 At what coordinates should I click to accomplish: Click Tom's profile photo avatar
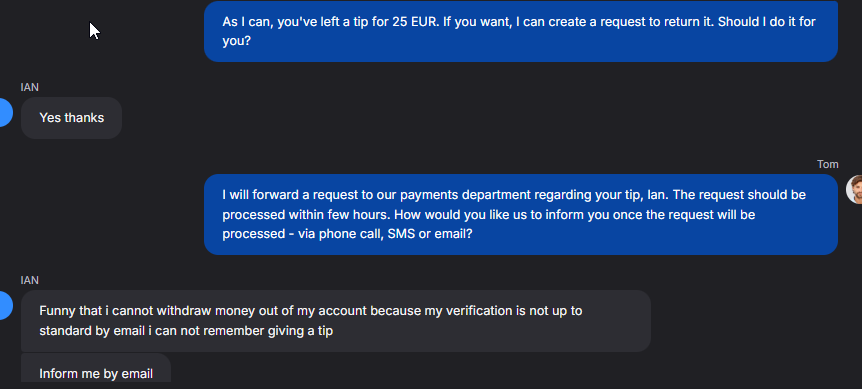(854, 190)
